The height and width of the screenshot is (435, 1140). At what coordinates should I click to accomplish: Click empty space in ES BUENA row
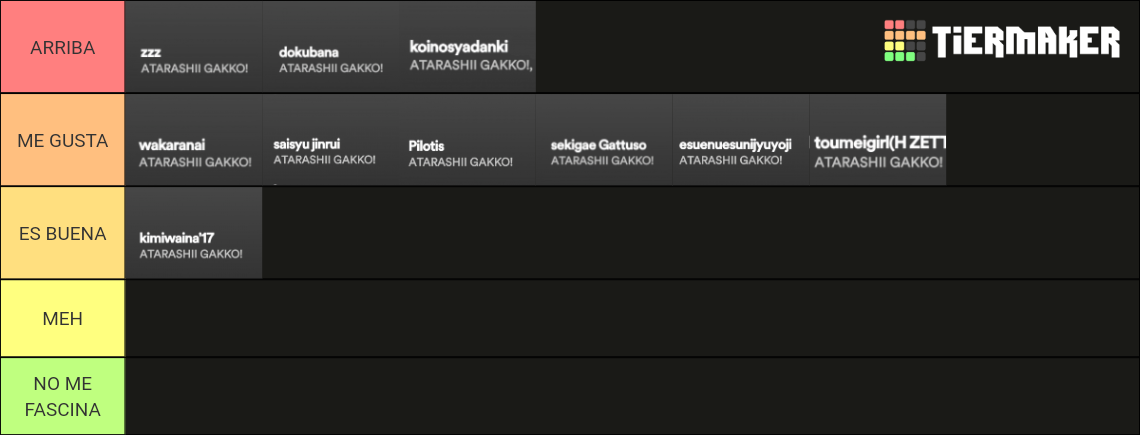(701, 233)
